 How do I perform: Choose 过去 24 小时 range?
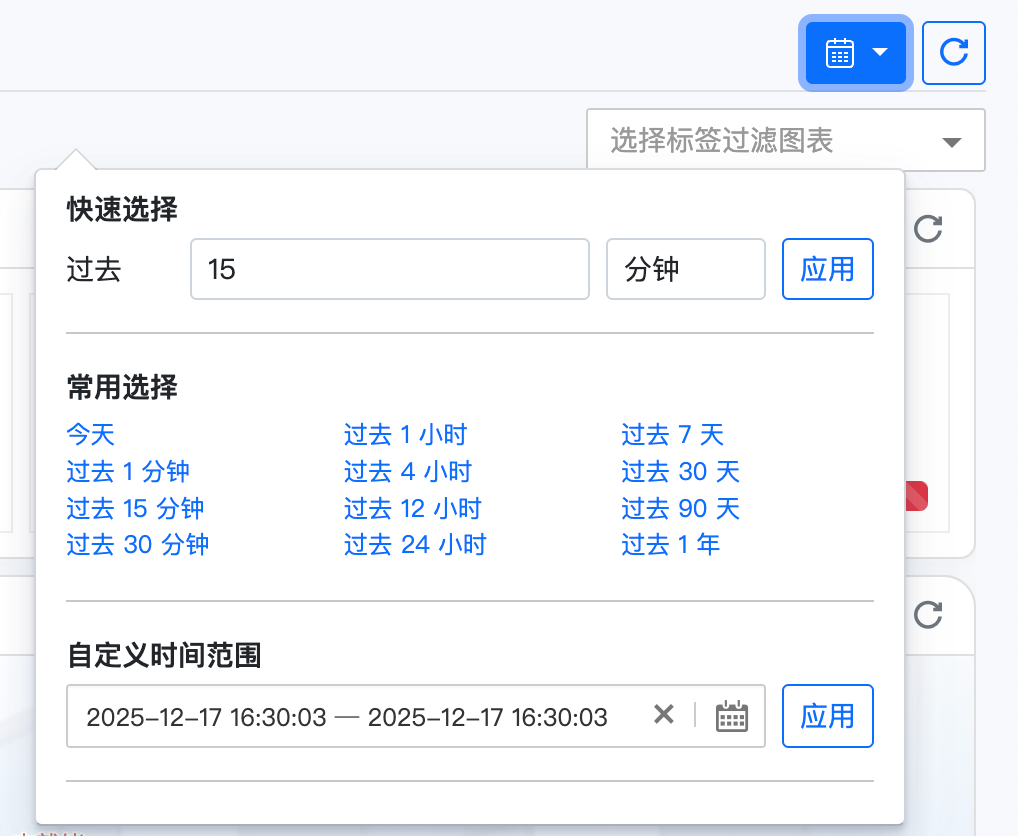click(415, 545)
